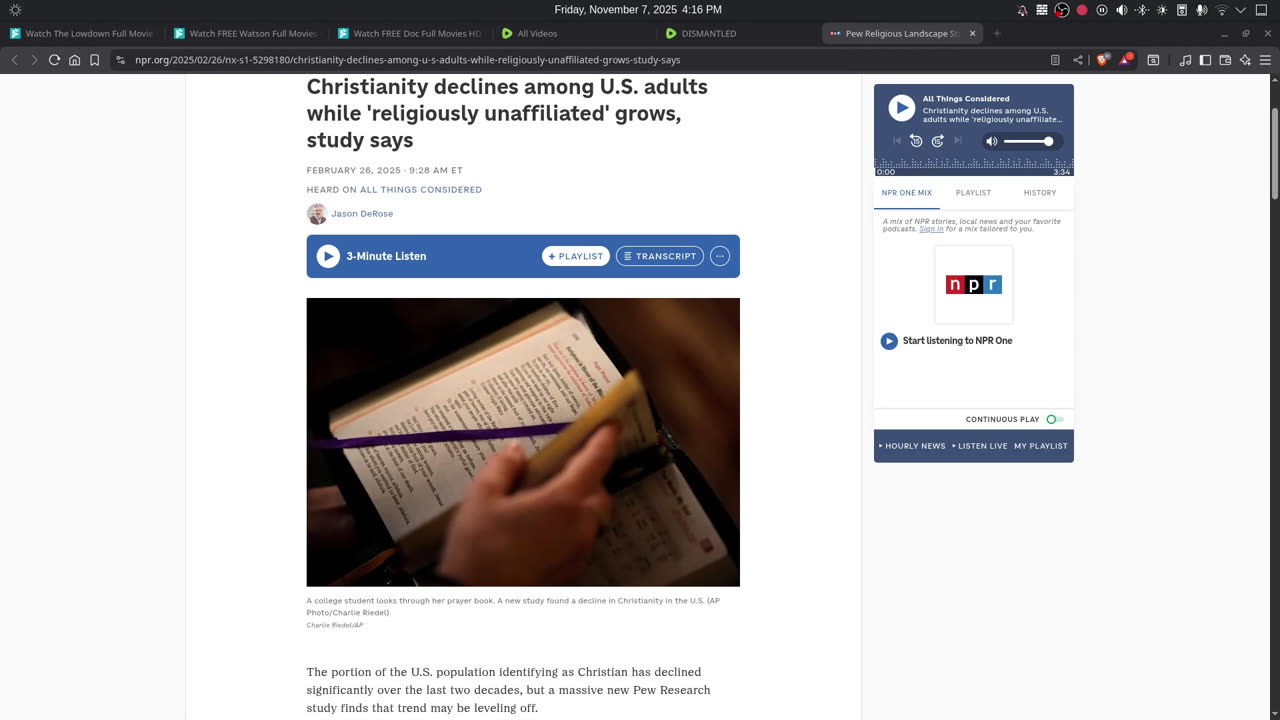Open OBS Studio tray icon
The height and width of the screenshot is (720, 1280).
point(1062,10)
